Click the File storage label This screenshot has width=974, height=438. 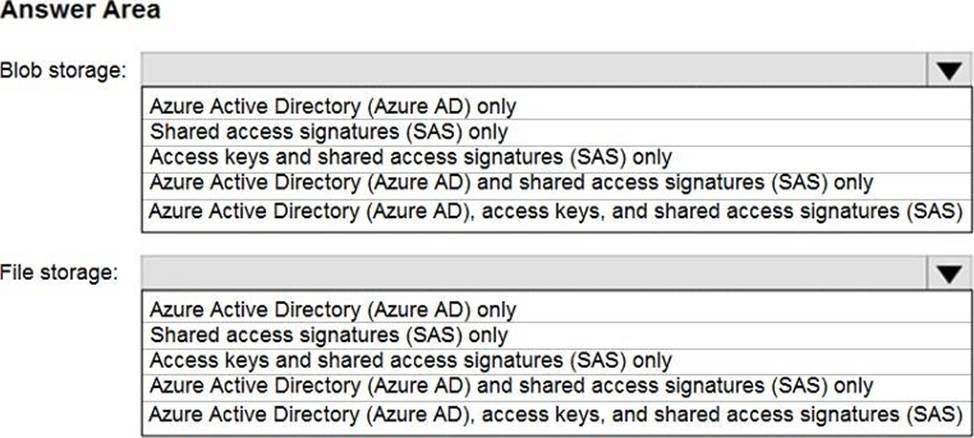point(59,273)
